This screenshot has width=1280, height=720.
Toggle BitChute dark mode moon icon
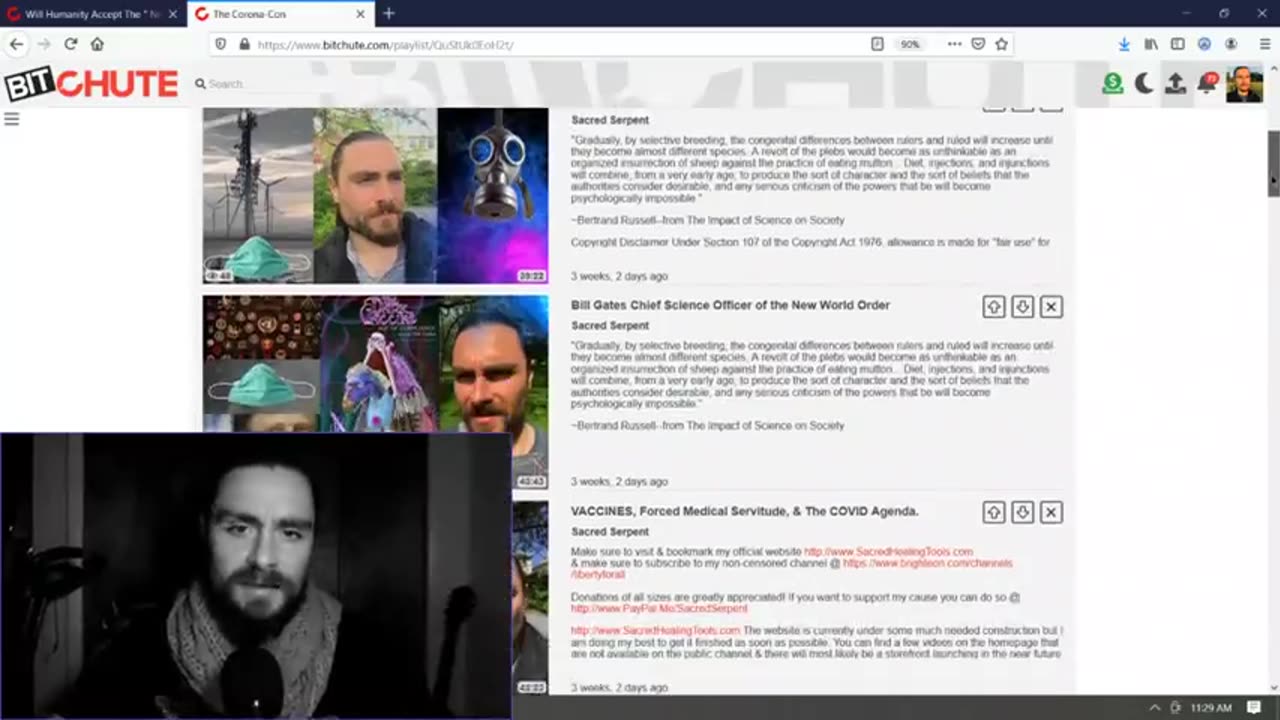tap(1144, 84)
